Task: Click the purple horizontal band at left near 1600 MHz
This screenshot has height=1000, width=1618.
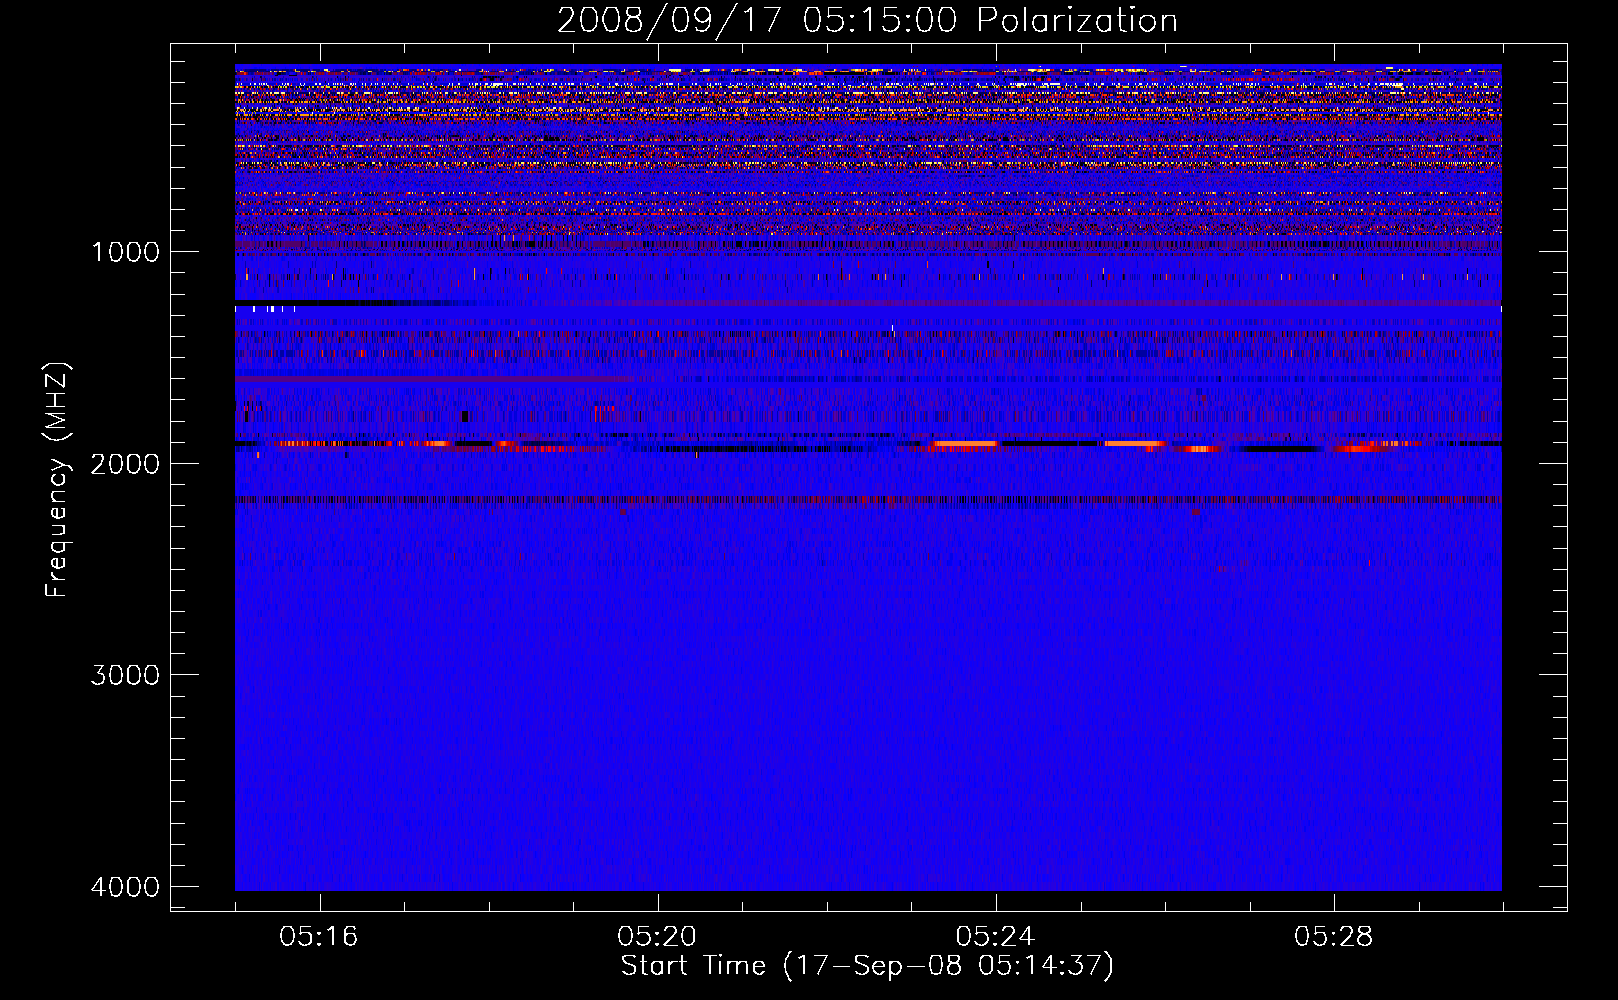Action: pos(430,379)
